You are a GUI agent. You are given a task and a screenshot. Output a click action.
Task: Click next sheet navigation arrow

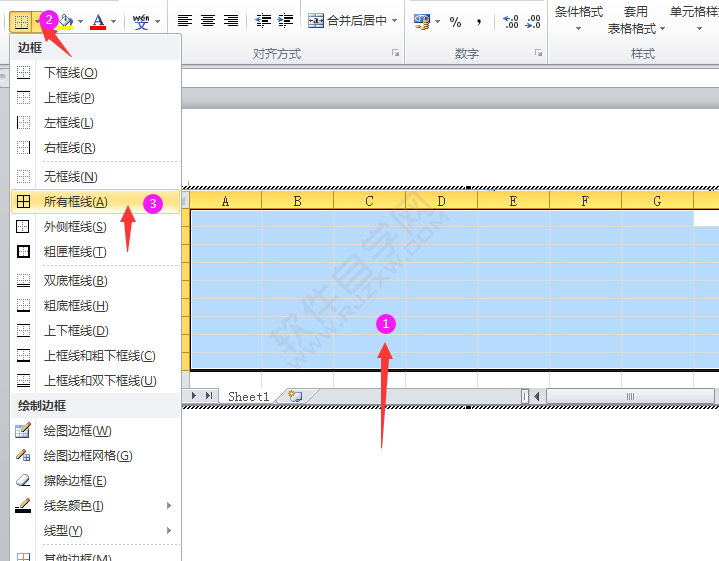tap(194, 395)
